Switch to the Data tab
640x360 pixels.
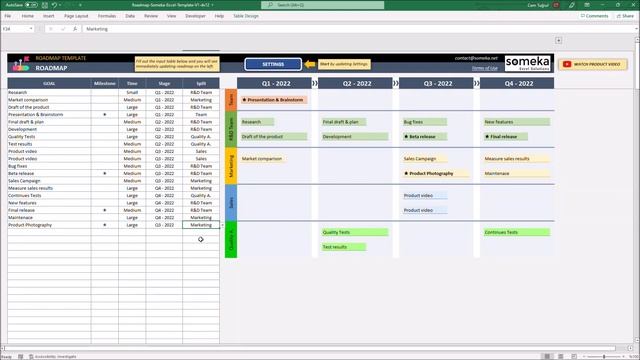[130, 16]
